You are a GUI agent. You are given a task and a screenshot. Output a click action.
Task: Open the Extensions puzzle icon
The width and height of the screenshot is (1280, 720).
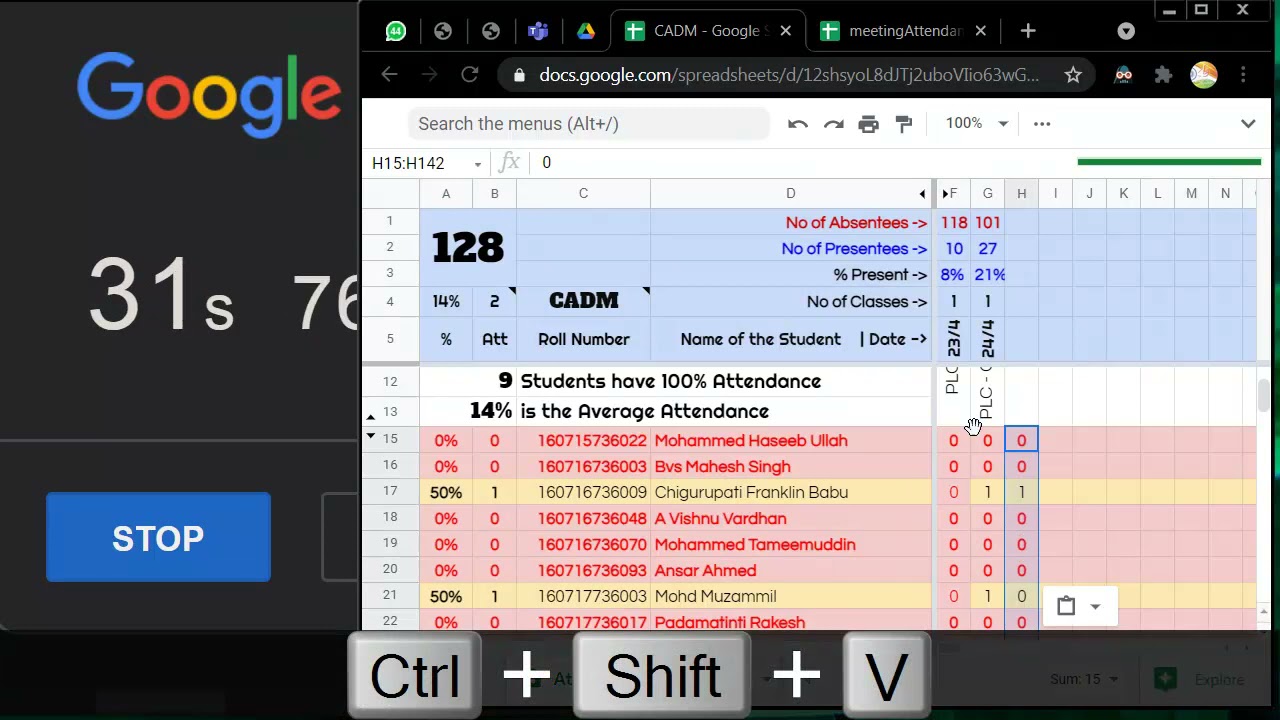pos(1163,75)
